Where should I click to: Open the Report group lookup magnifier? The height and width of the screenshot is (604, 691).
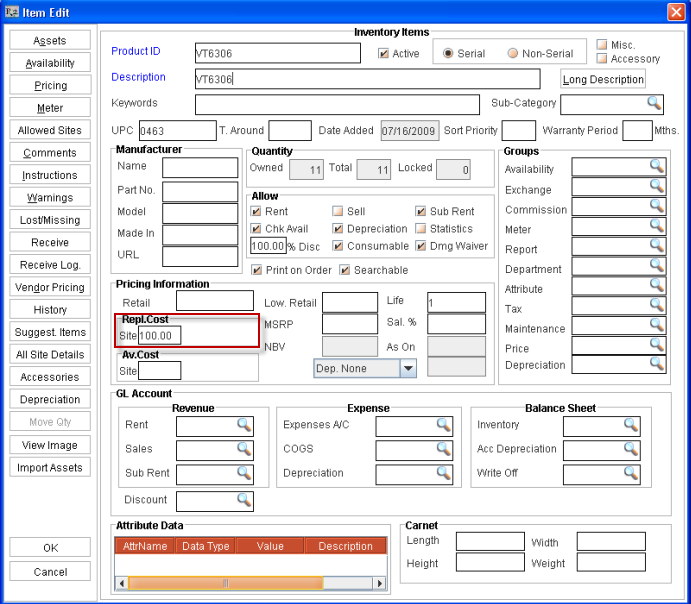point(657,246)
